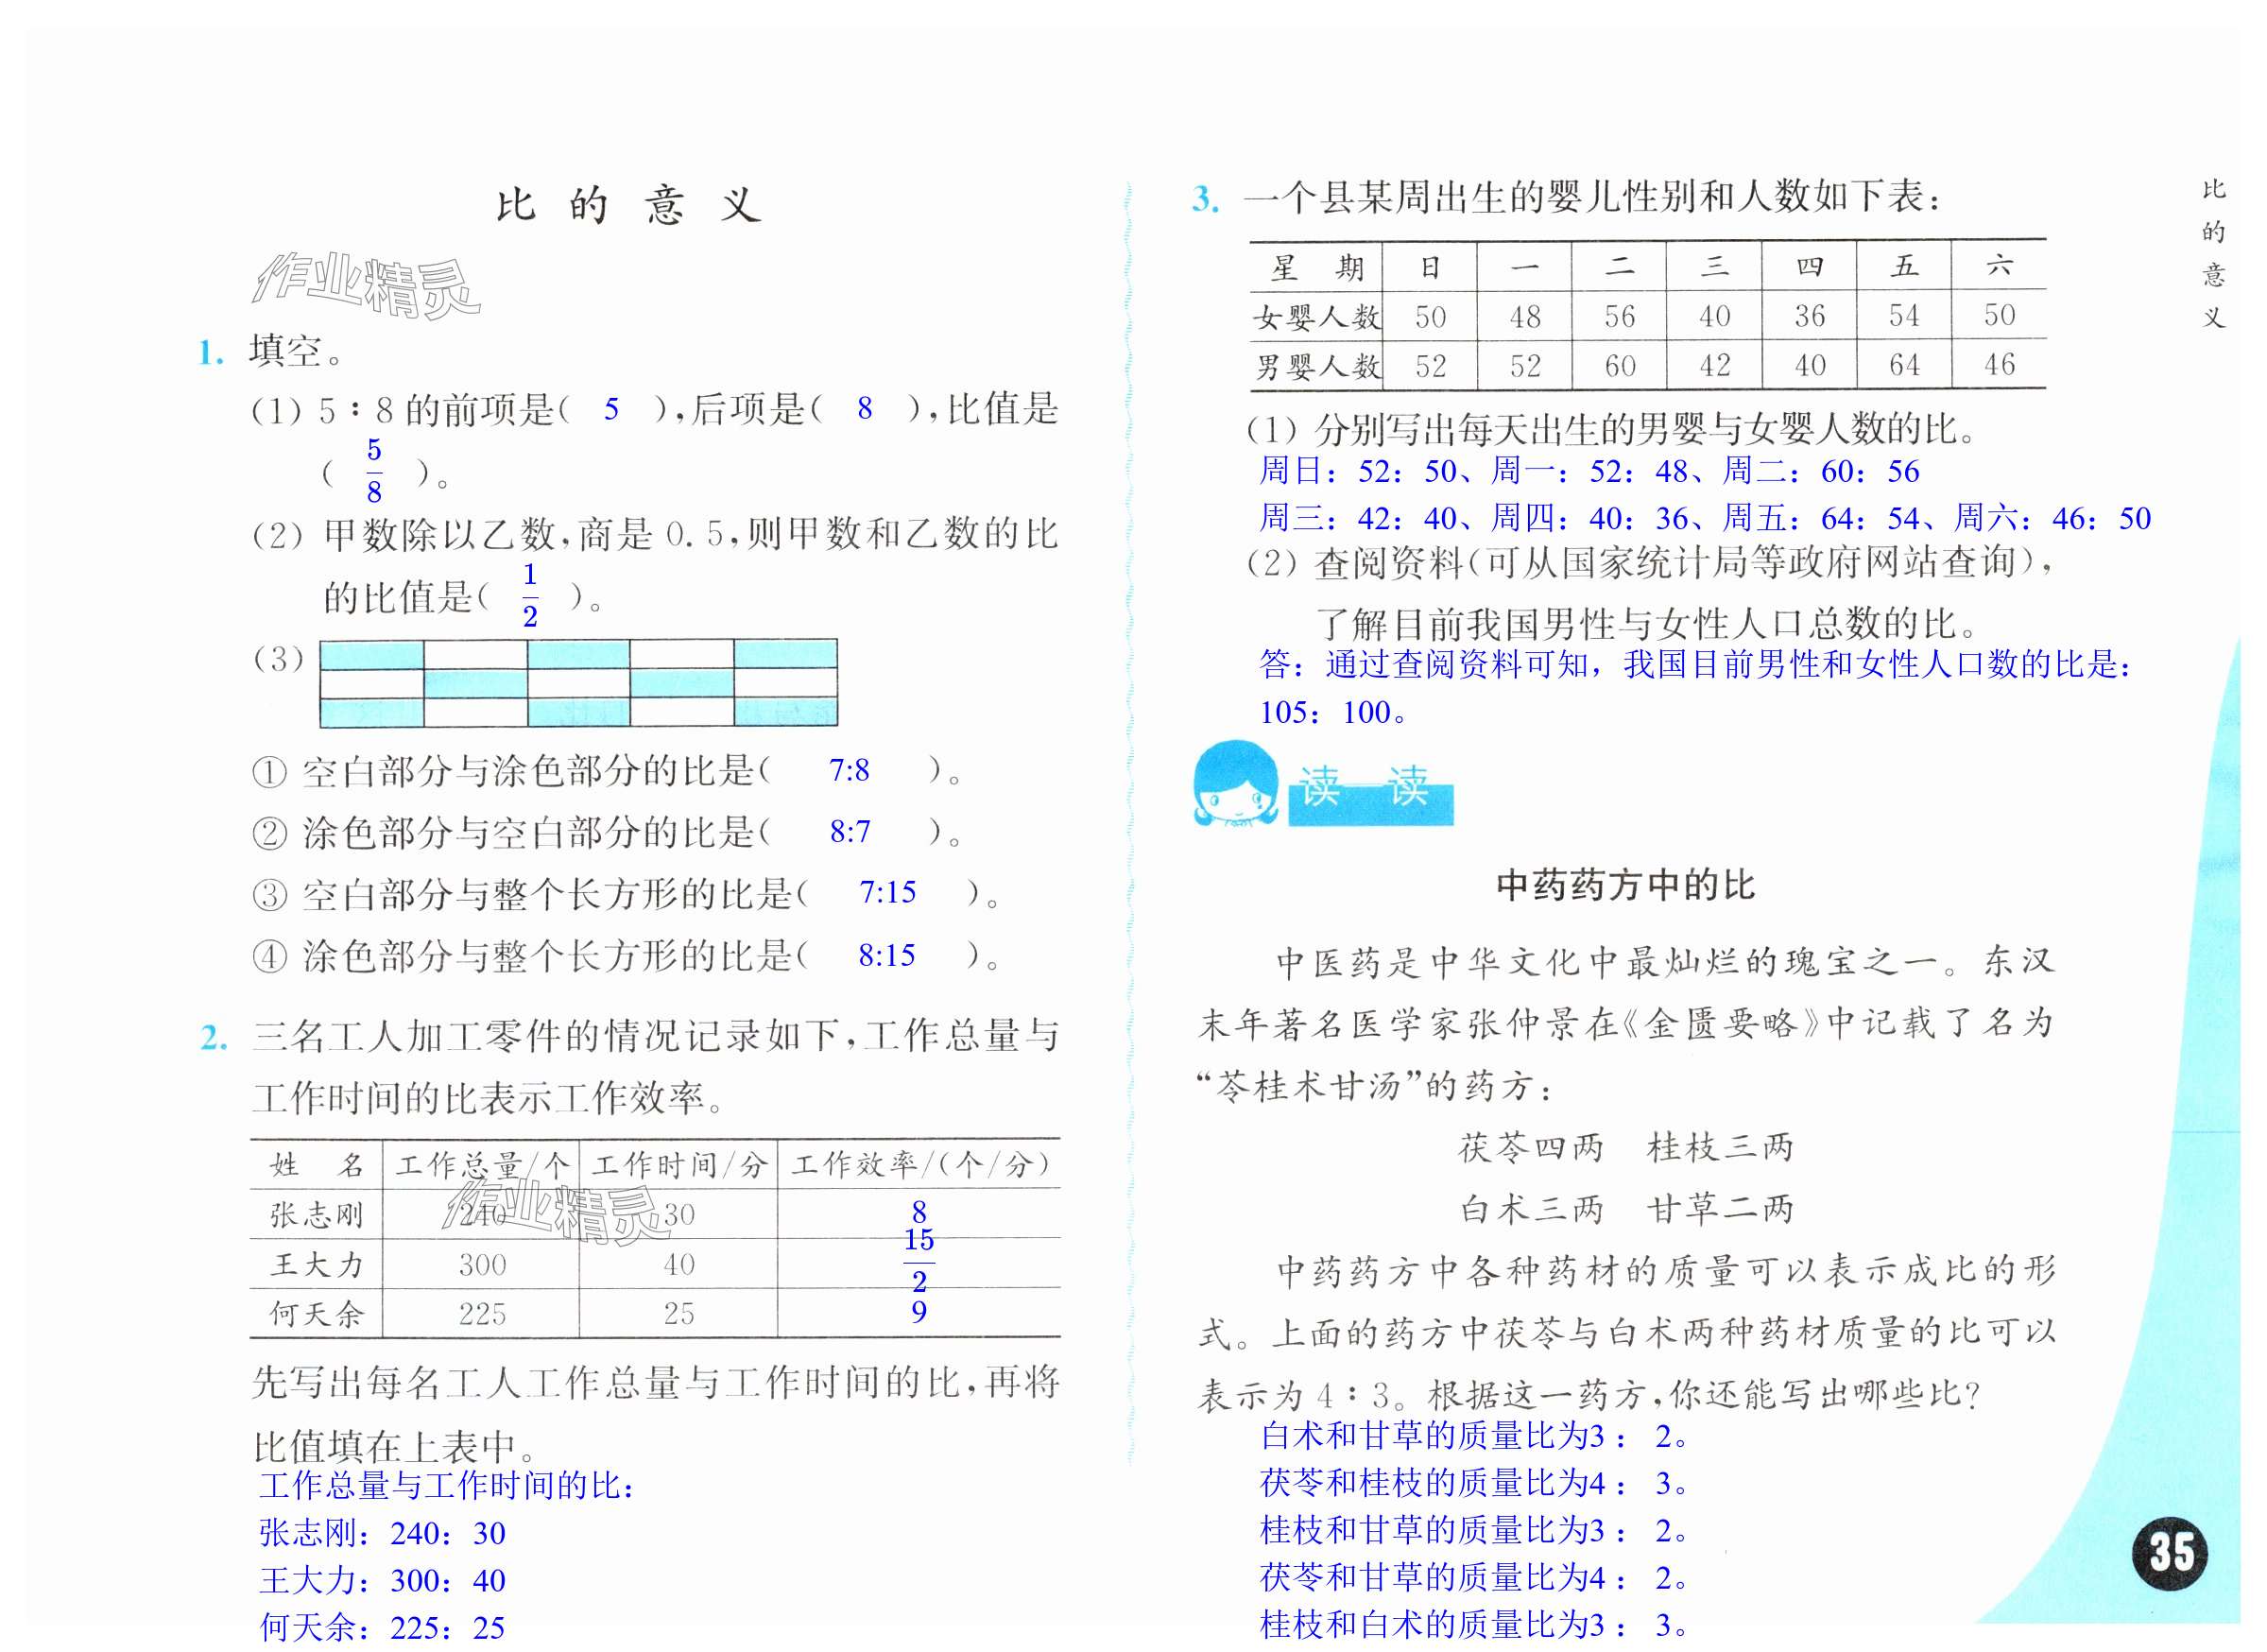Click the ingredient '桂枝三两'
This screenshot has height=1652, width=2267.
[1720, 1148]
